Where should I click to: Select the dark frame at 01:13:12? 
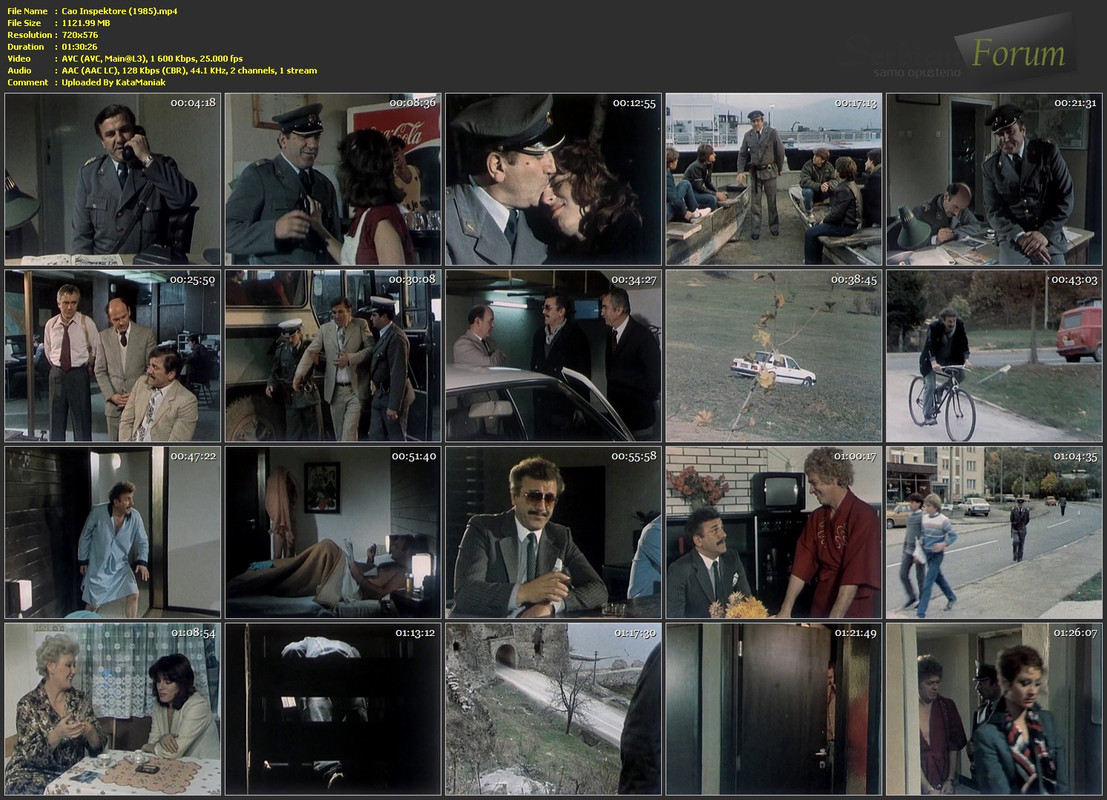point(333,709)
